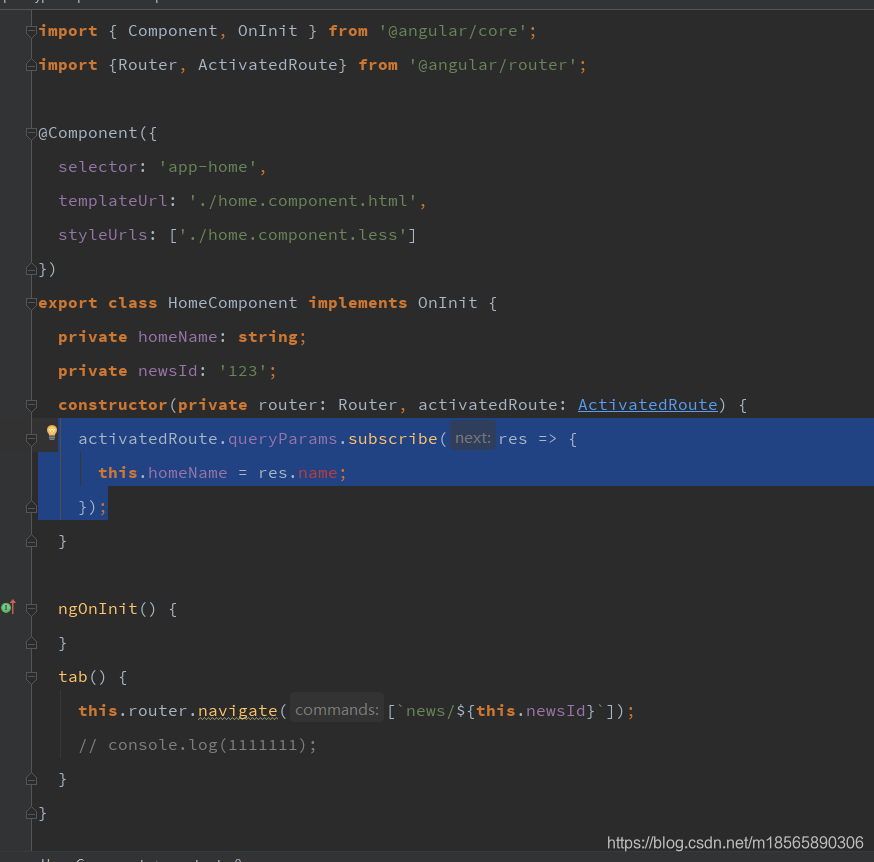
Task: Click the yellow lightbulb quick-fix icon
Action: tap(52, 432)
